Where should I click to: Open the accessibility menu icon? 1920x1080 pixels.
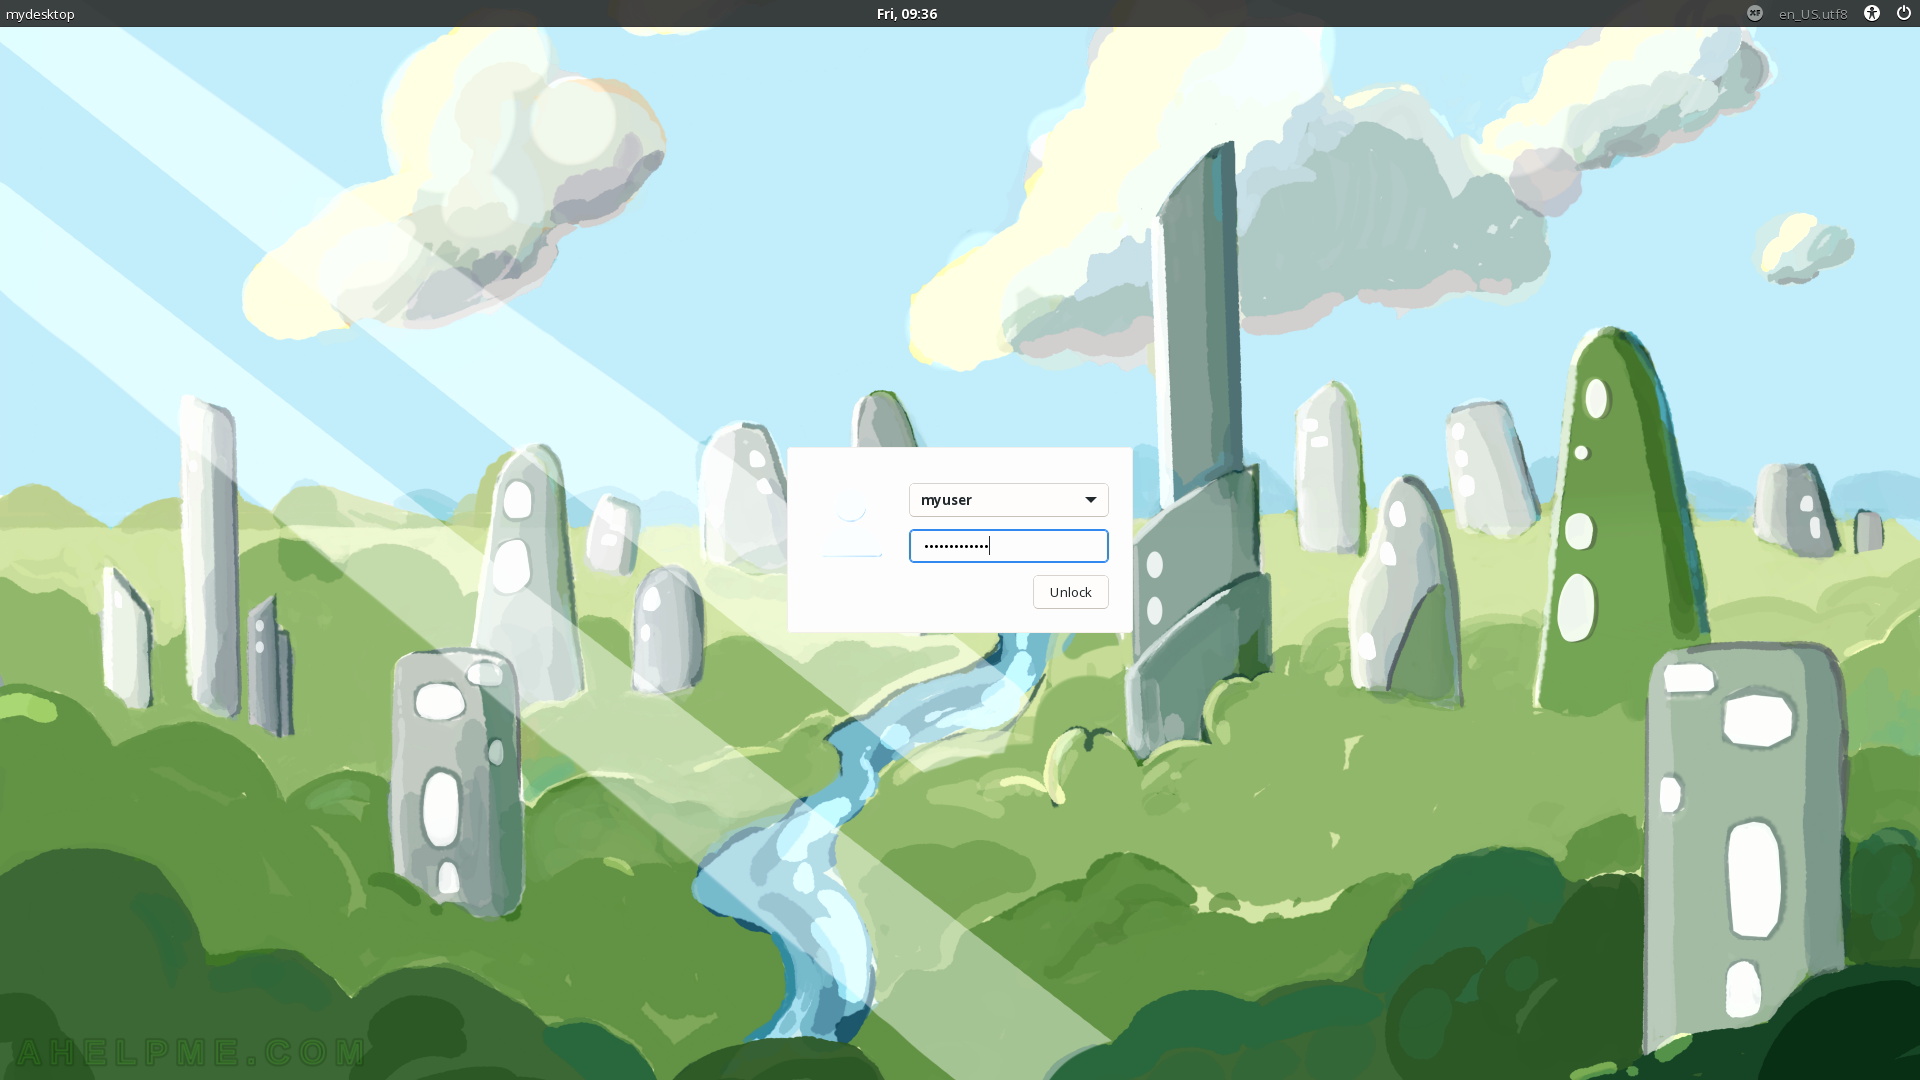click(1872, 13)
